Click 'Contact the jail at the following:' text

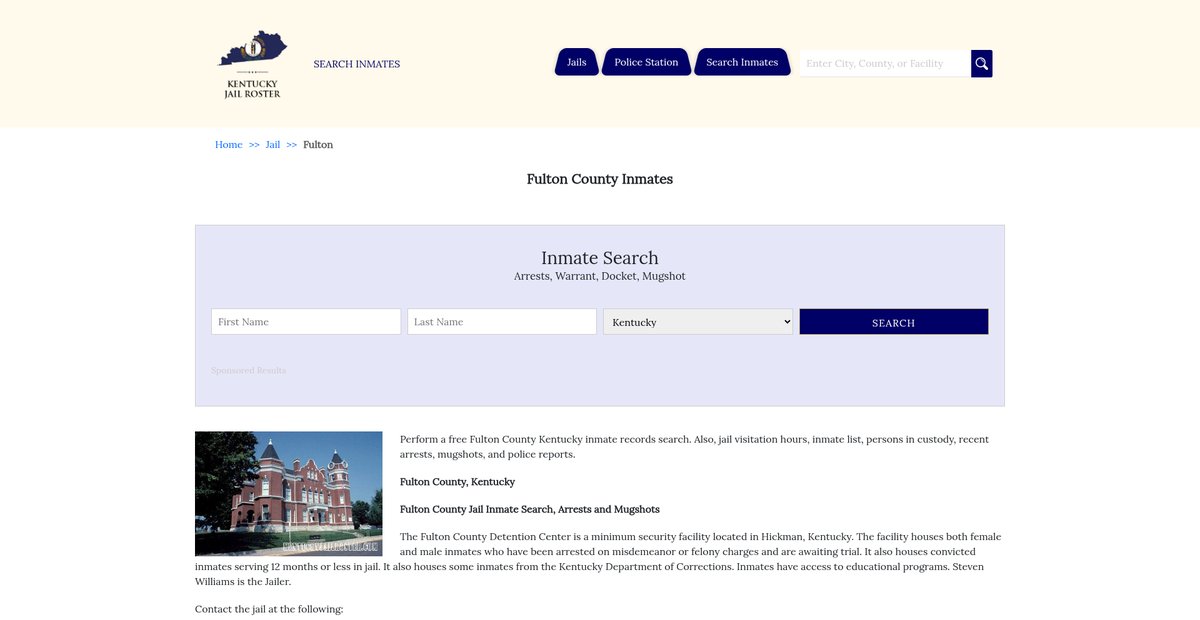[x=269, y=608]
